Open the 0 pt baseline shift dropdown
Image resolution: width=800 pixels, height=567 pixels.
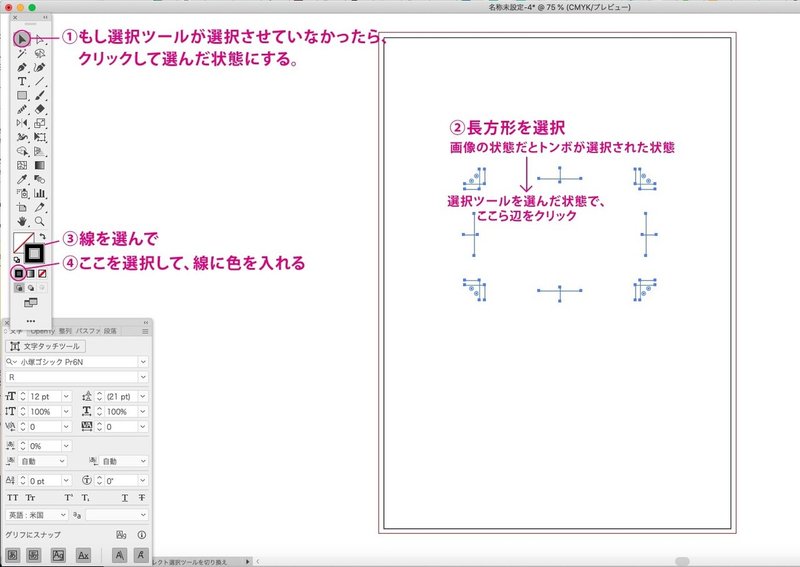(66, 481)
